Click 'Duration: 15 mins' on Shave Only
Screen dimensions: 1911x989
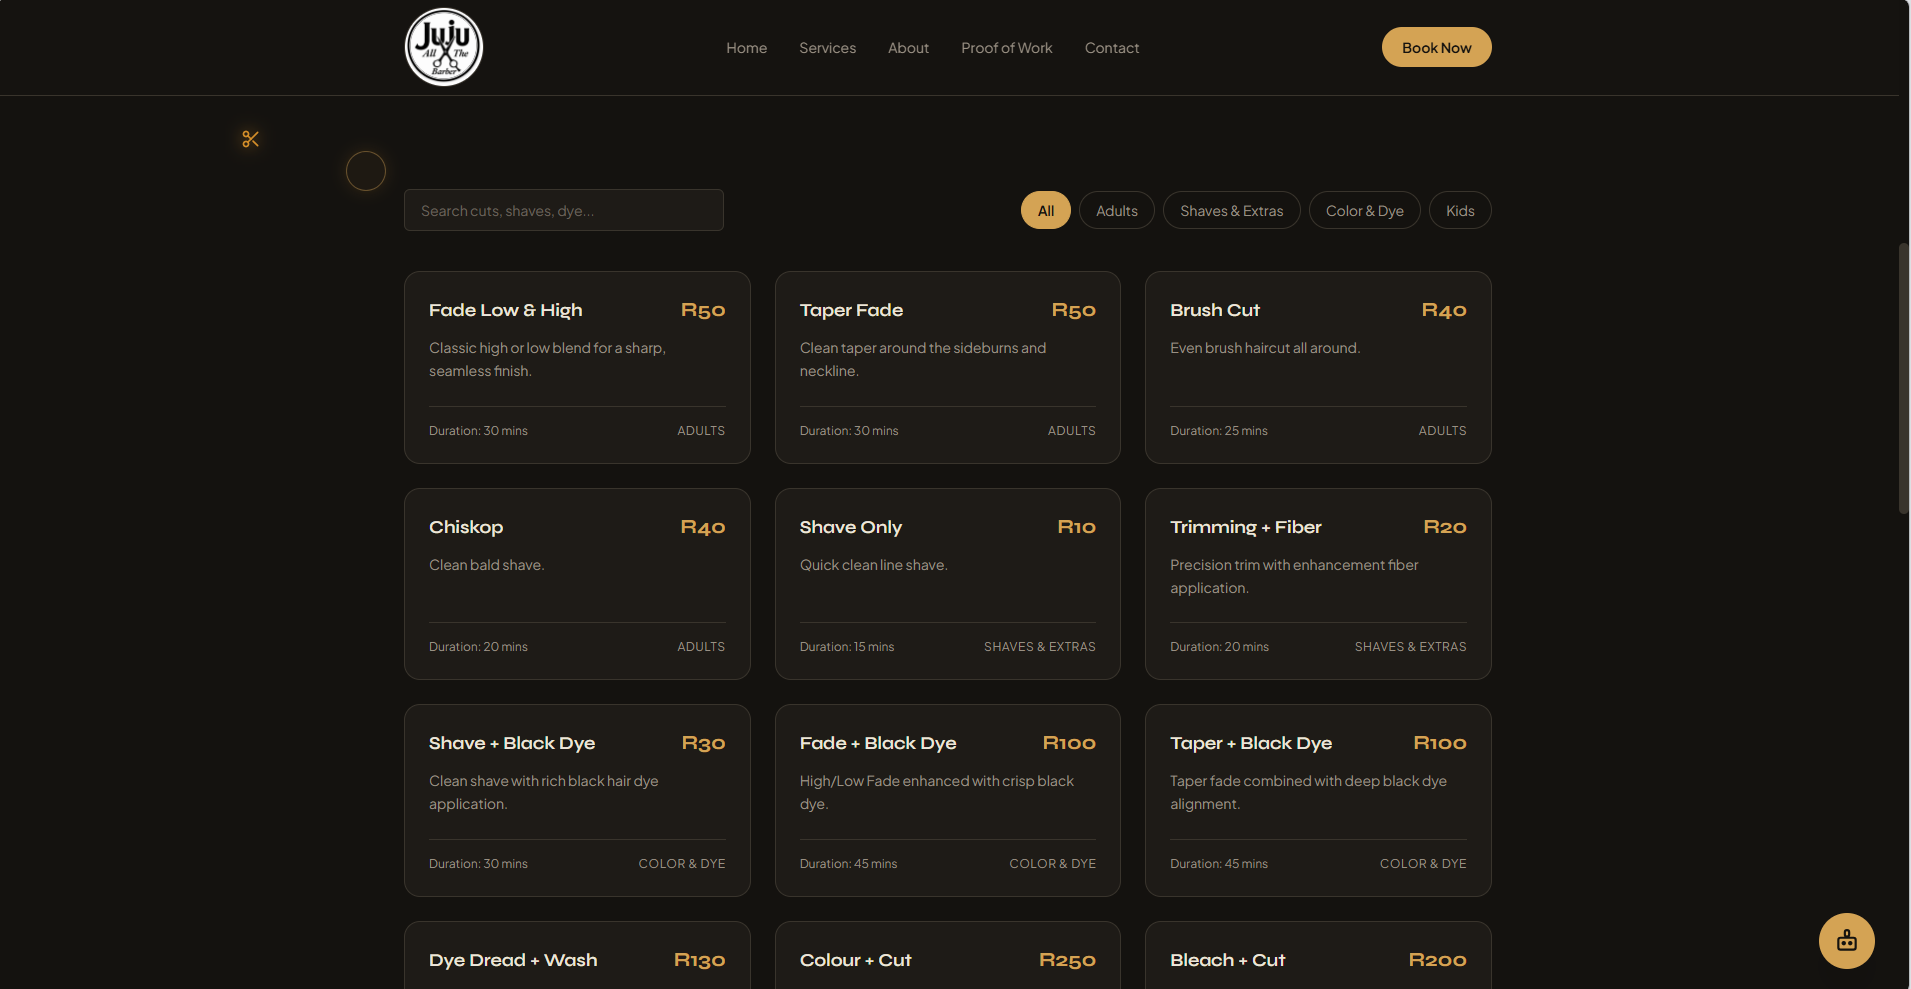pos(847,647)
